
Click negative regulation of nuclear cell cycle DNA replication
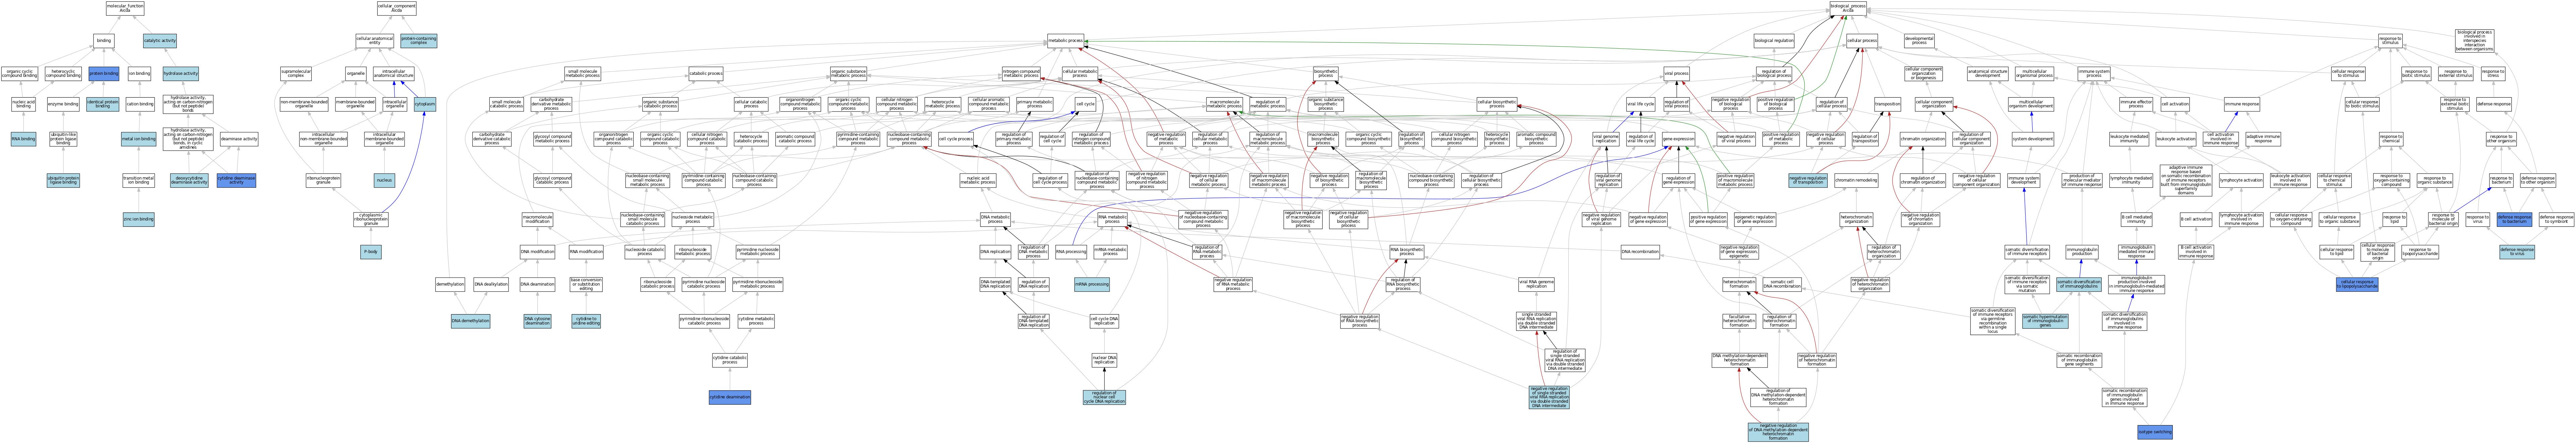[x=1104, y=397]
